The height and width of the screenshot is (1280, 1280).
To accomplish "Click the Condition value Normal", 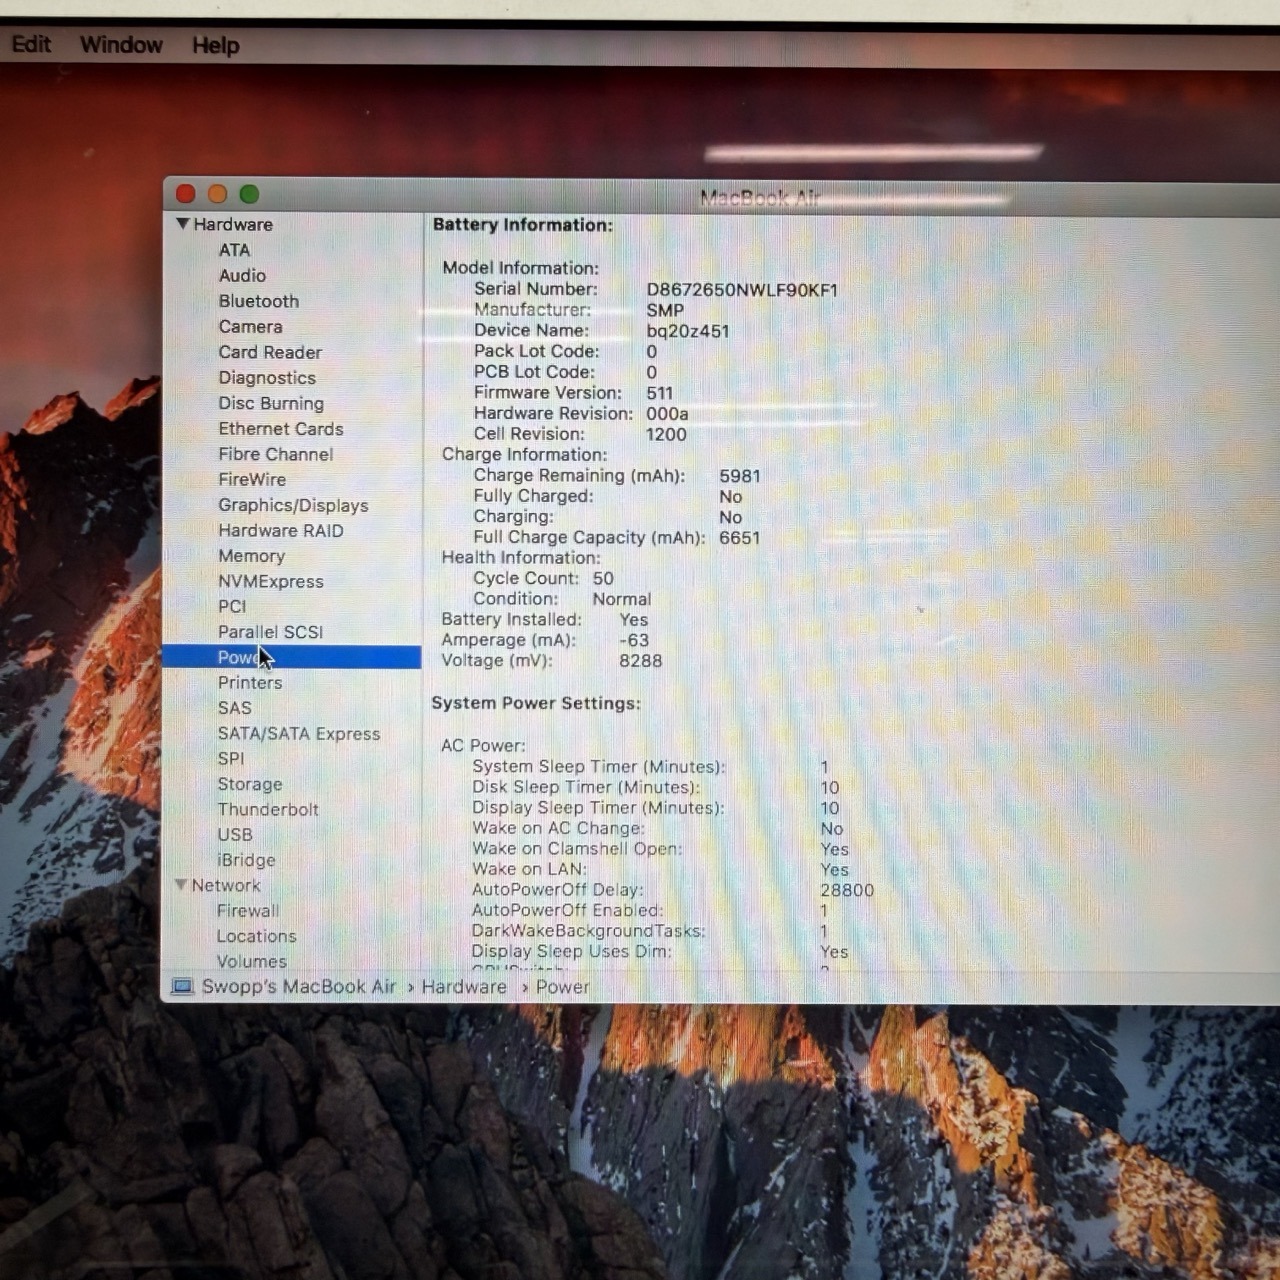I will (x=621, y=599).
